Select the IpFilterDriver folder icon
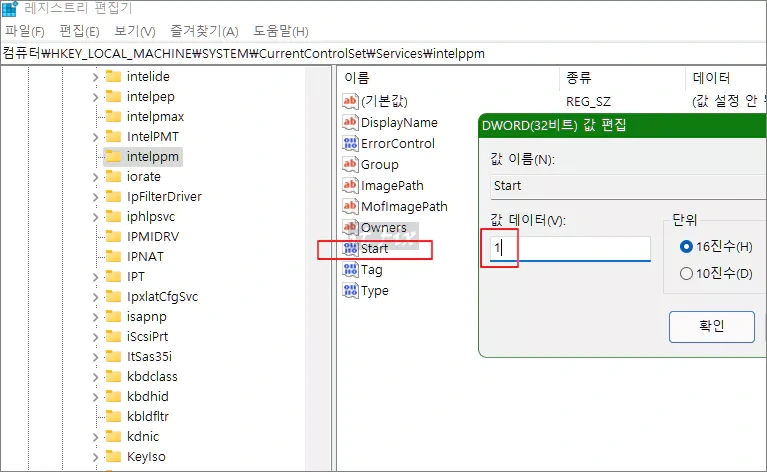The width and height of the screenshot is (767, 472). coord(113,197)
